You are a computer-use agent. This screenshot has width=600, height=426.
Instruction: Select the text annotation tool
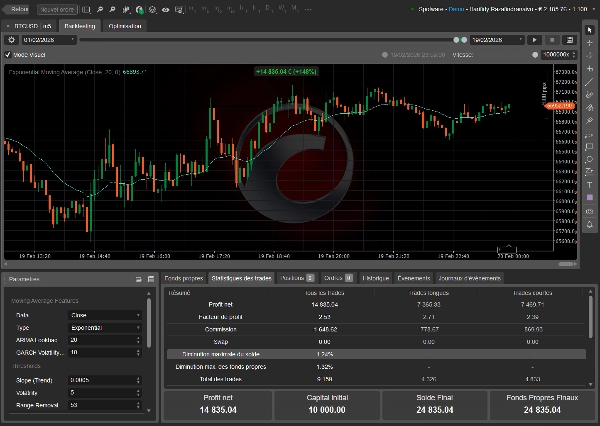point(590,185)
